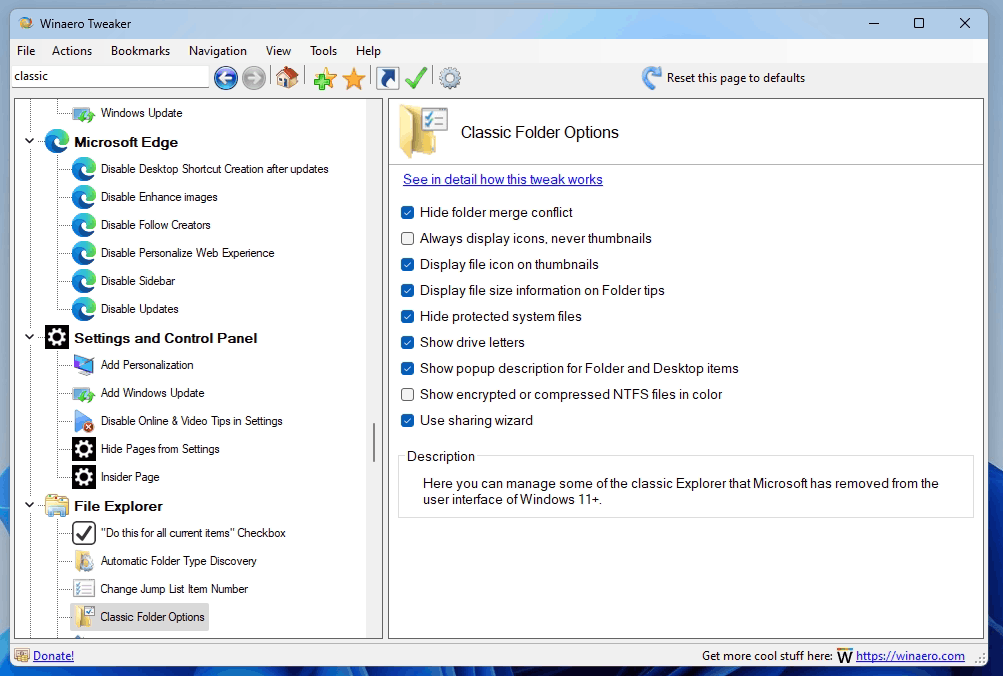Enable Always display icons, never thumbnails
The height and width of the screenshot is (676, 1003).
click(407, 239)
